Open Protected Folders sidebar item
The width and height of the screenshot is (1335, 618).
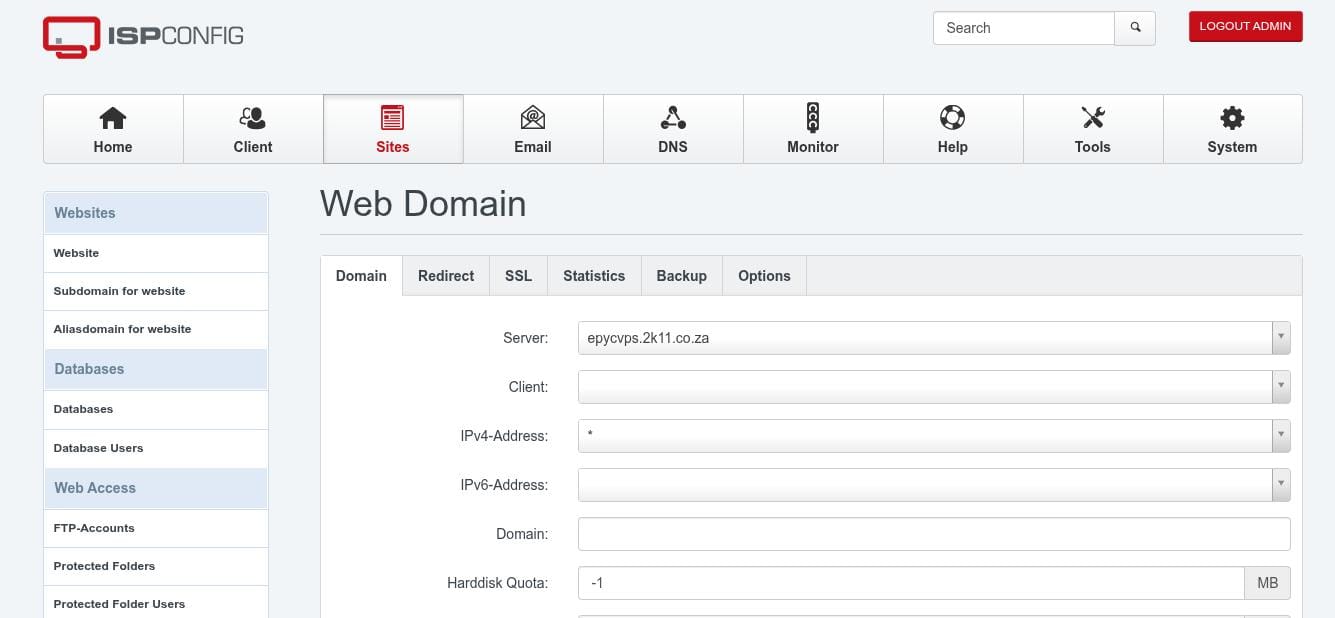point(156,566)
